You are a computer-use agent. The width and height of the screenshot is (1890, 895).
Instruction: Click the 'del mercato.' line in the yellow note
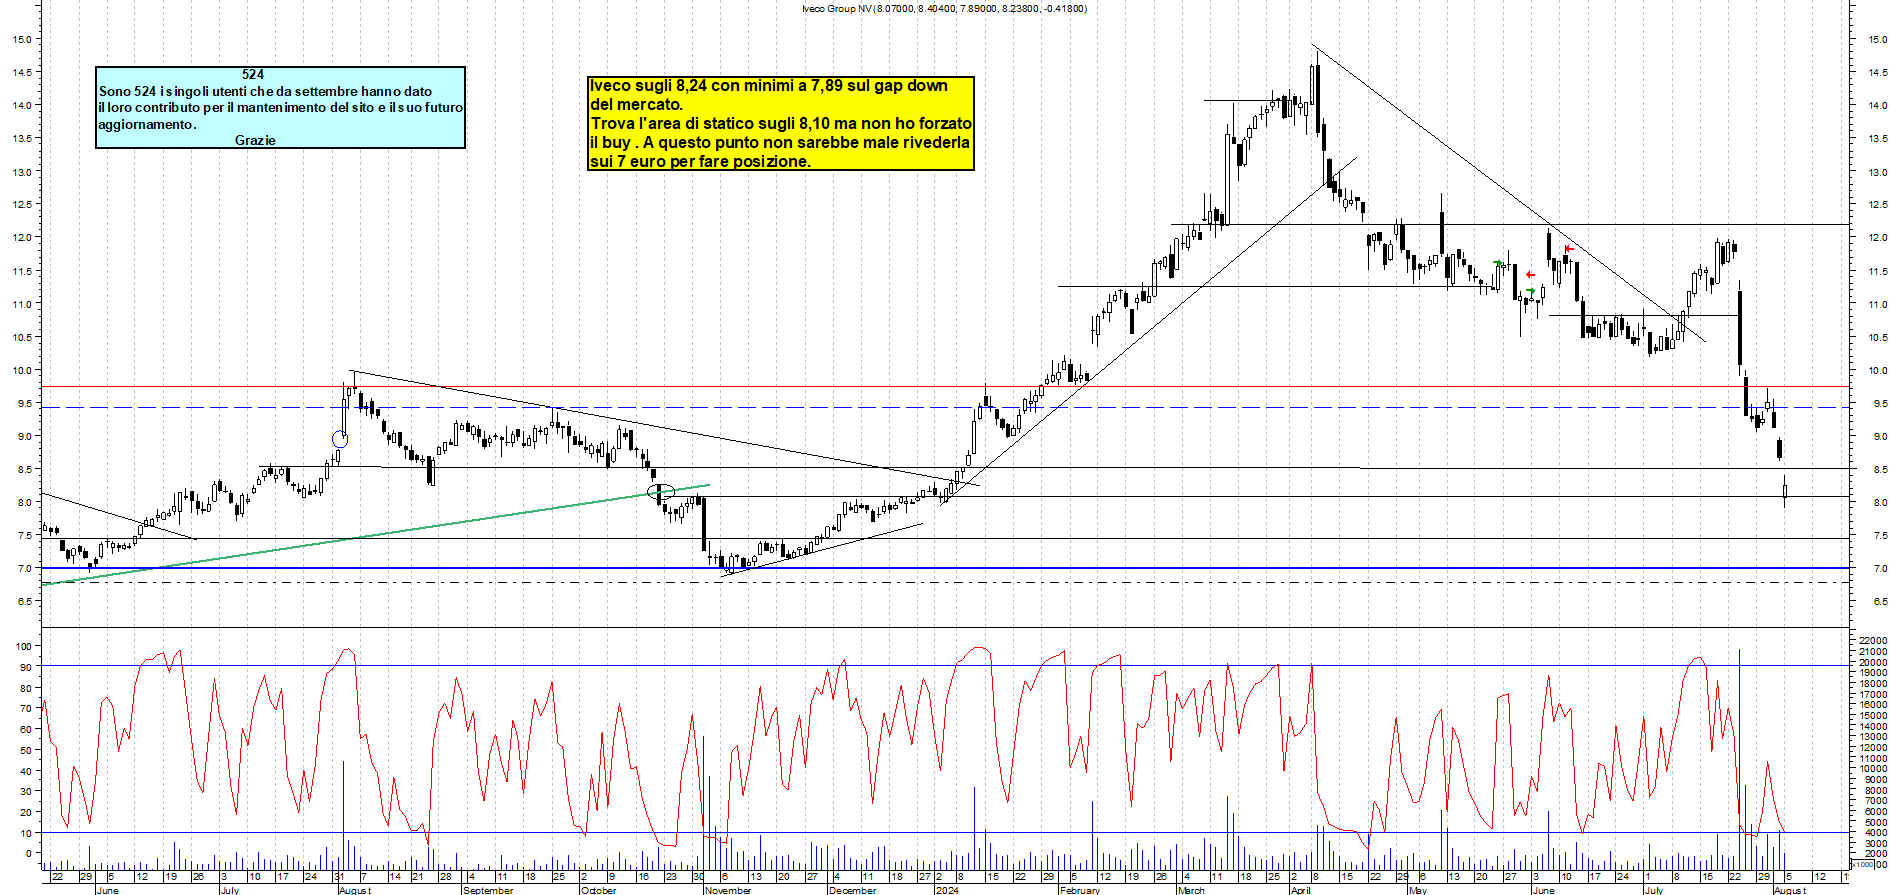[x=636, y=104]
